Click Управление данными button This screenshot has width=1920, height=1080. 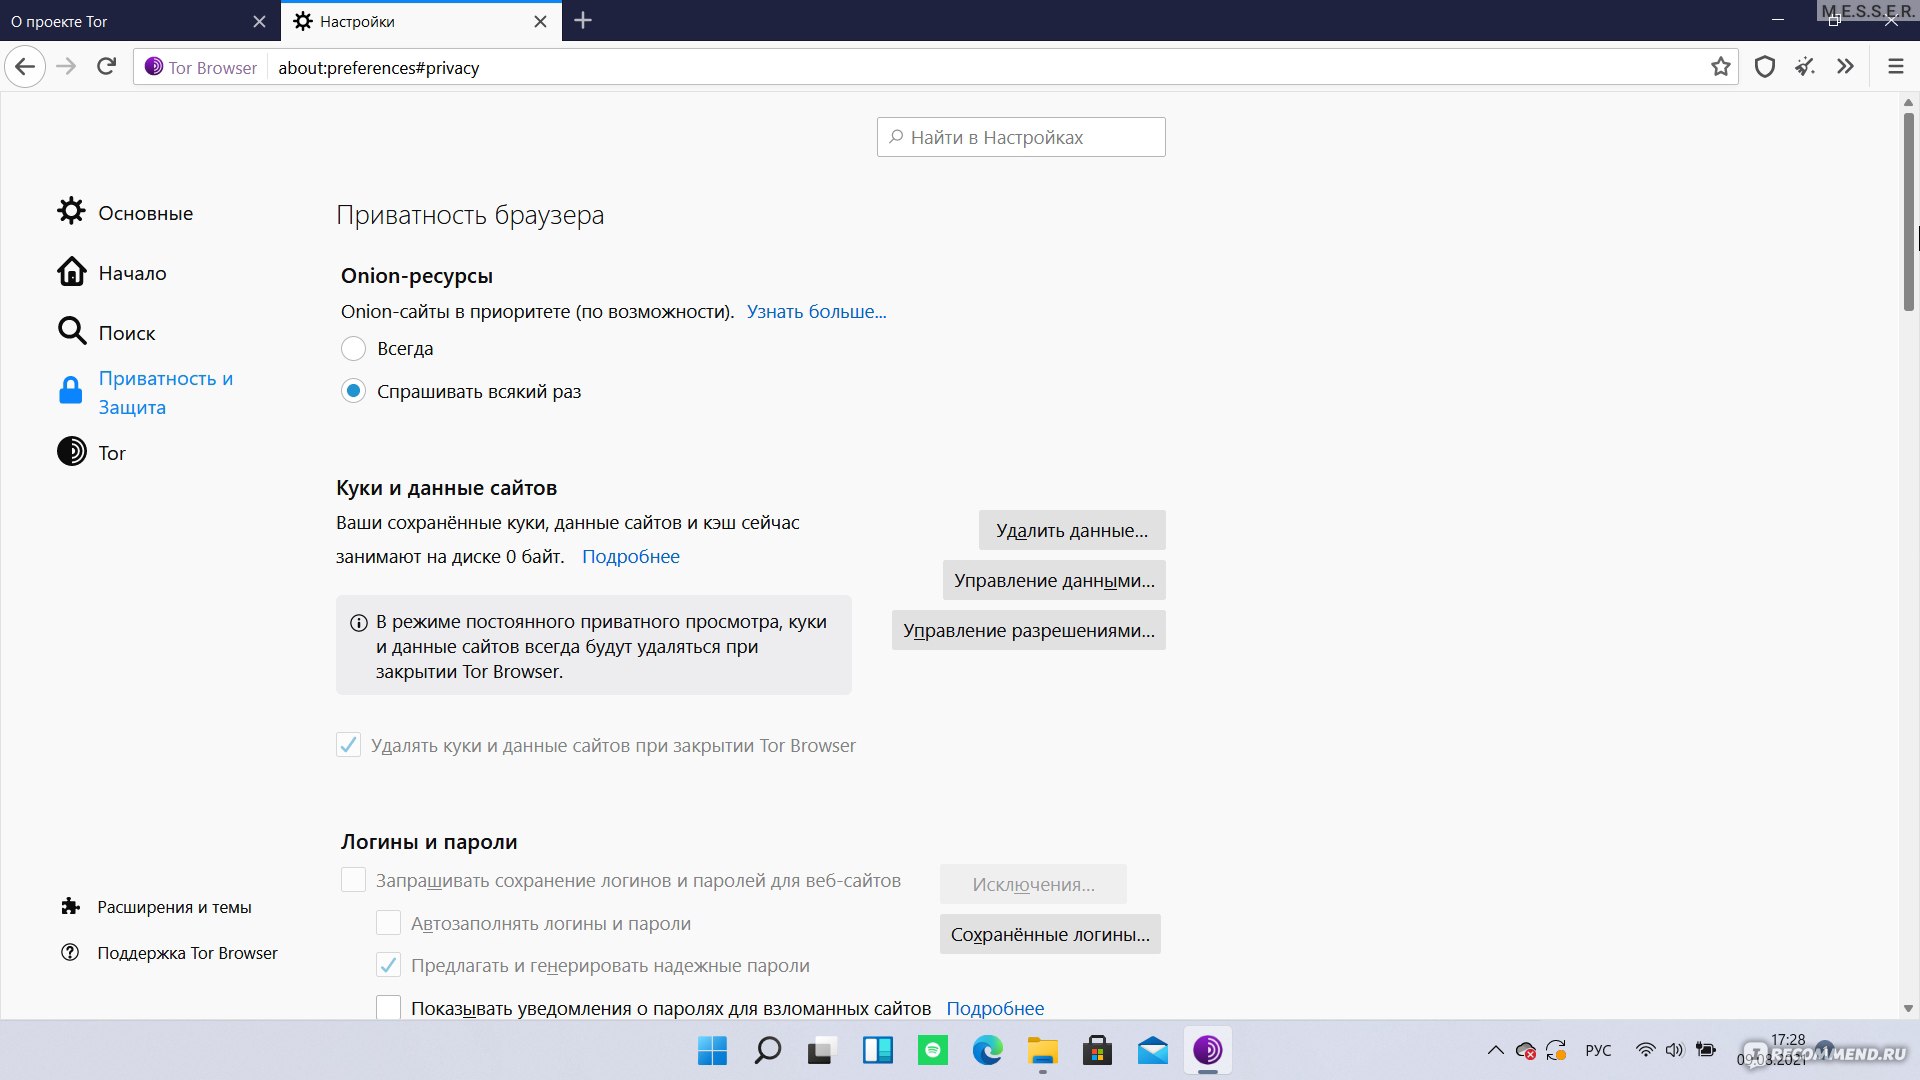(x=1055, y=580)
